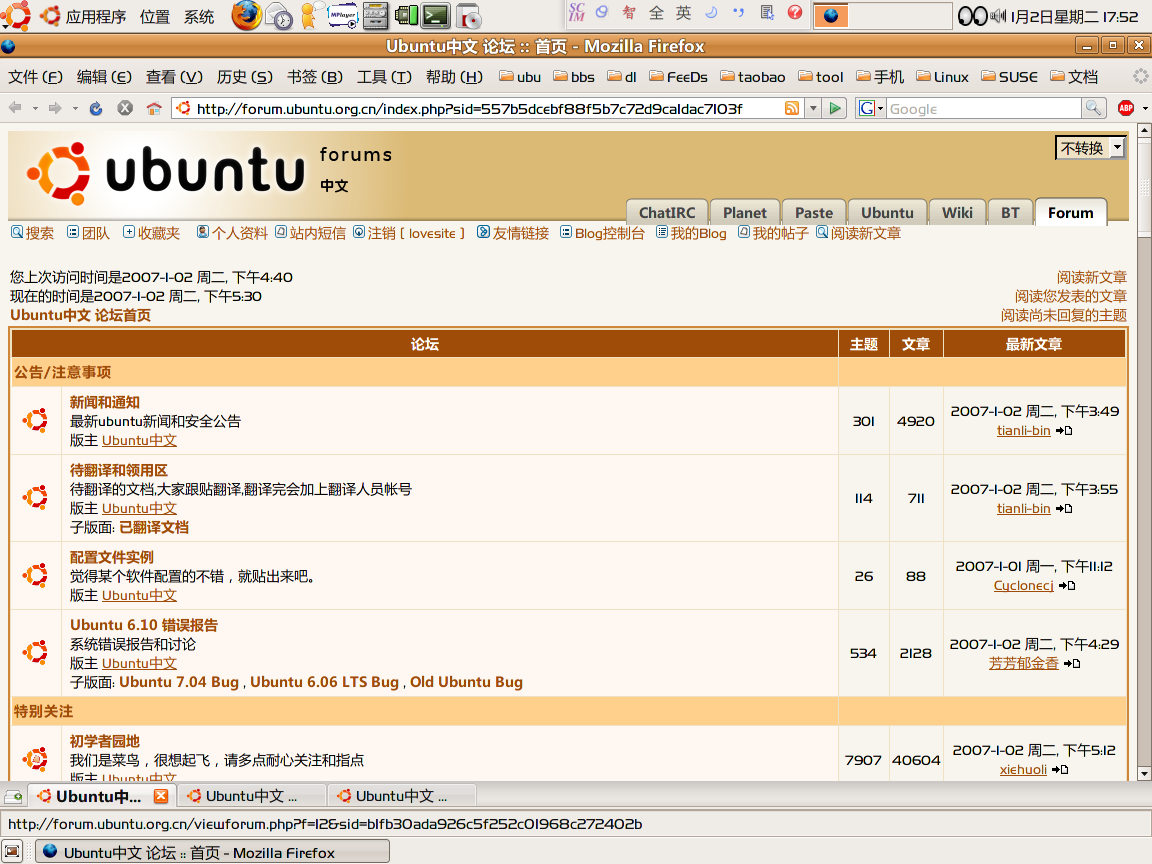Screen dimensions: 1152x864
Task: Open the Adblock Plus dropdown arrow
Action: click(1144, 109)
